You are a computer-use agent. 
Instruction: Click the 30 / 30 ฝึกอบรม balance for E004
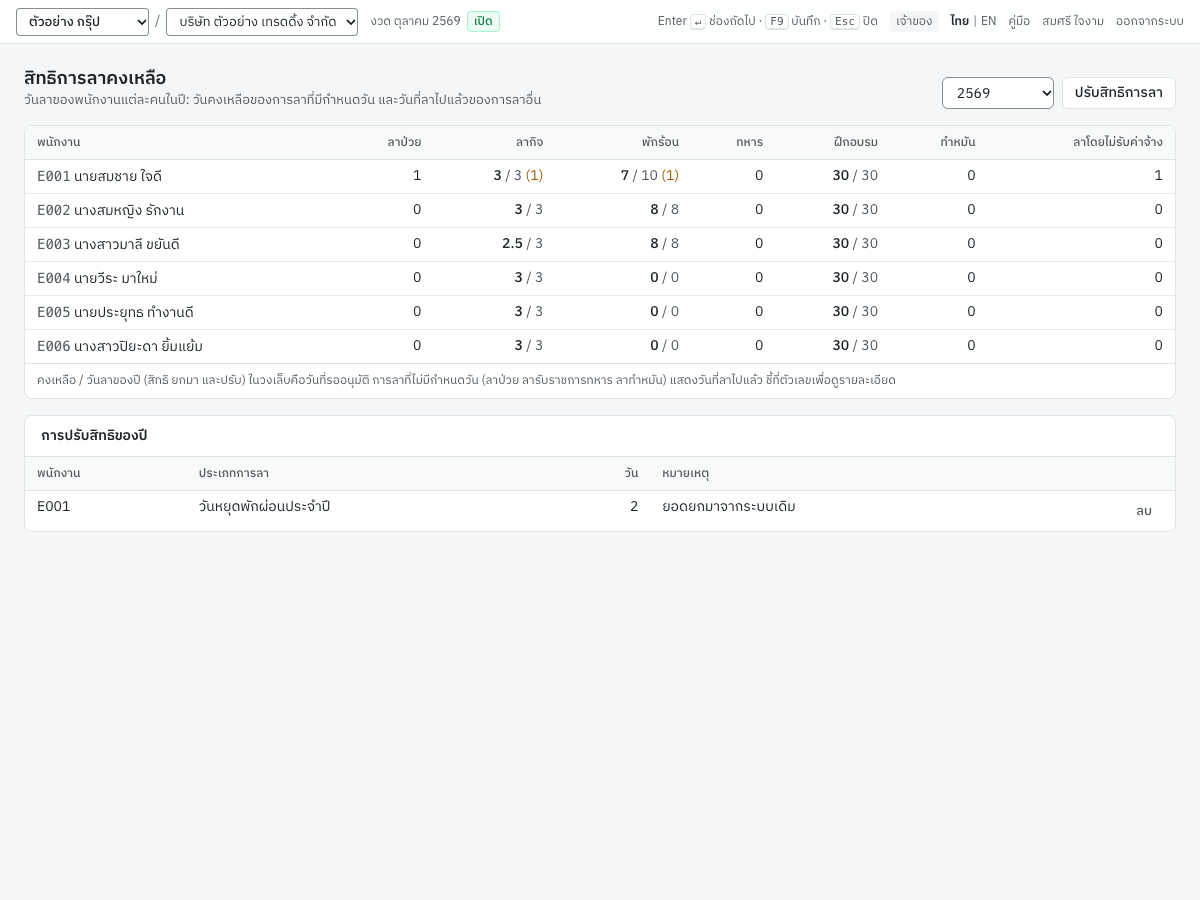point(855,278)
